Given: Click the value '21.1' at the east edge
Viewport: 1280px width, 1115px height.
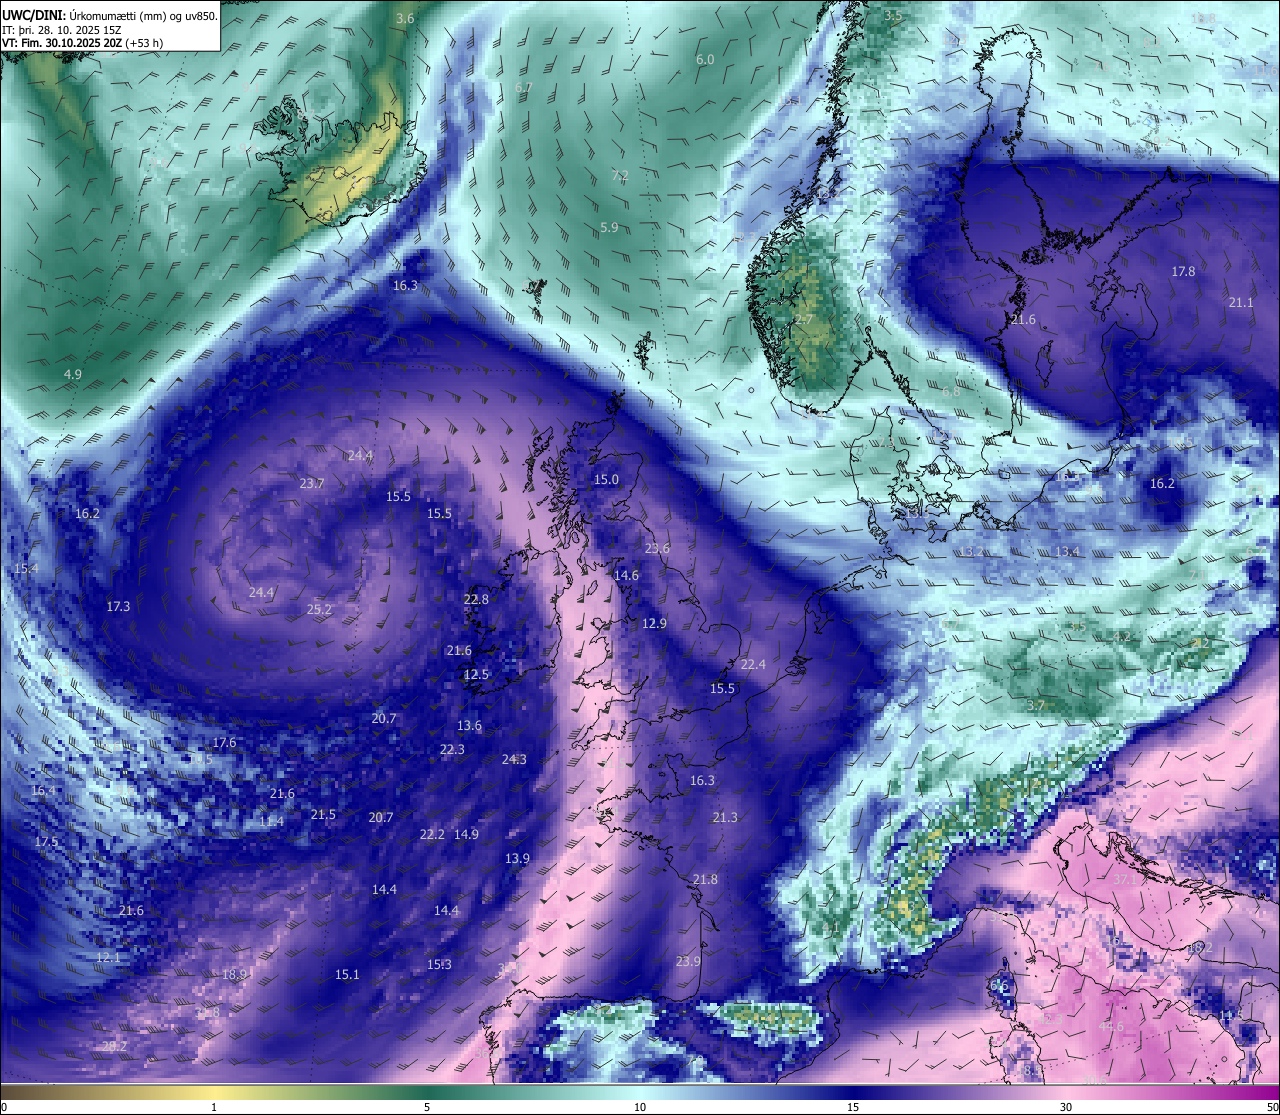Looking at the screenshot, I should [x=1240, y=302].
